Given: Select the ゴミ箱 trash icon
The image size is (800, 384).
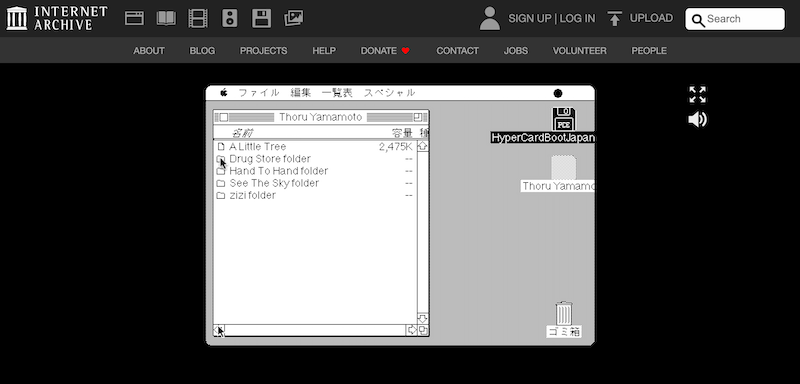Looking at the screenshot, I should click(564, 313).
